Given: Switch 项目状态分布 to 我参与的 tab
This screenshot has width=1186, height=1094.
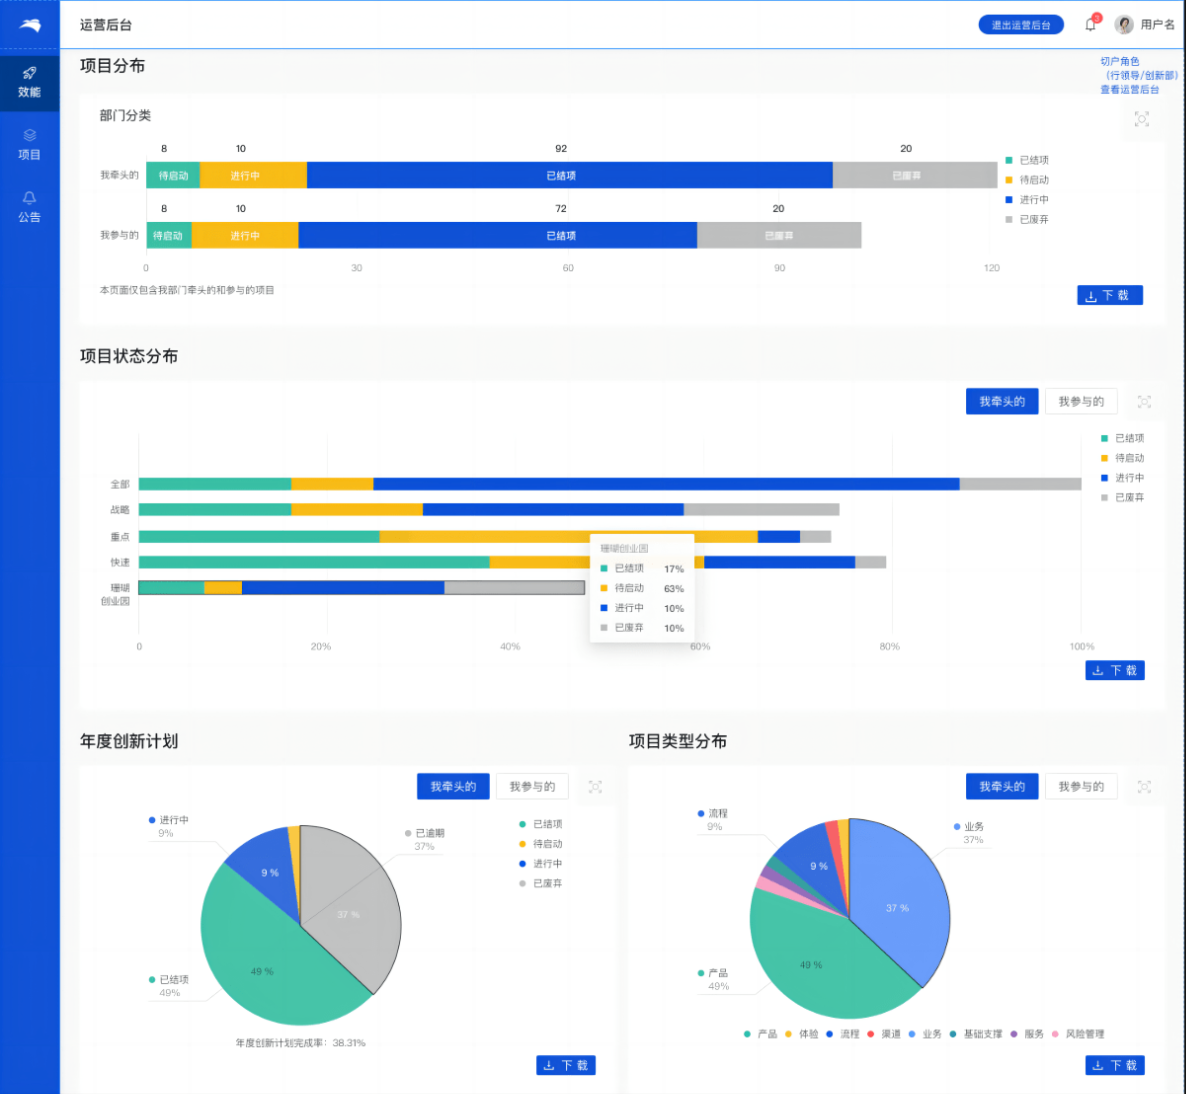Looking at the screenshot, I should coord(1081,402).
